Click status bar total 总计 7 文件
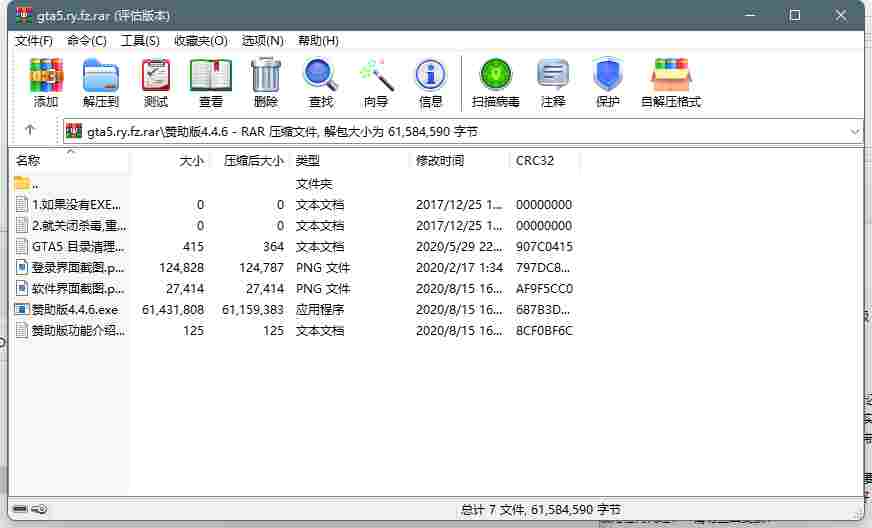The height and width of the screenshot is (528, 872). point(541,509)
